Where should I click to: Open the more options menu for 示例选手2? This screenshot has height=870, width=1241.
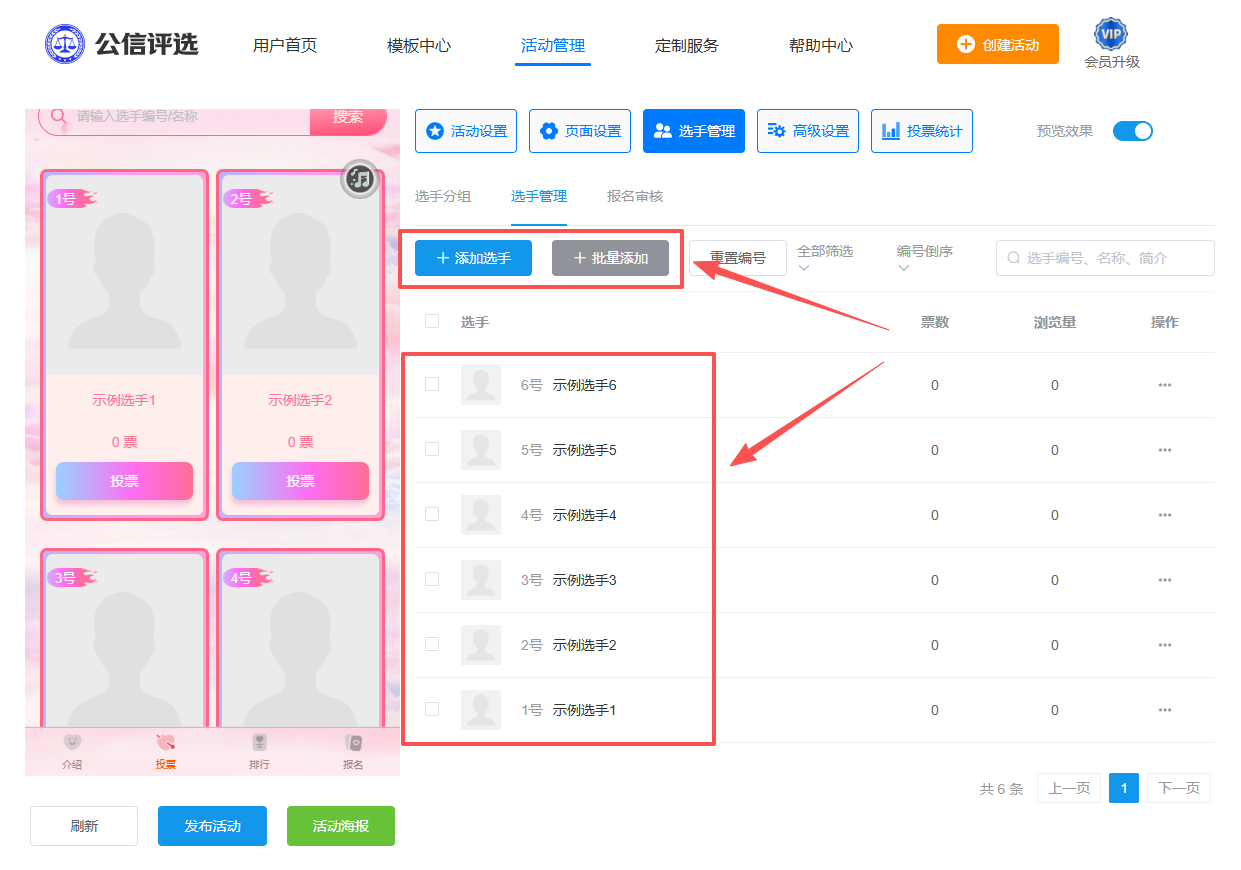click(x=1165, y=645)
